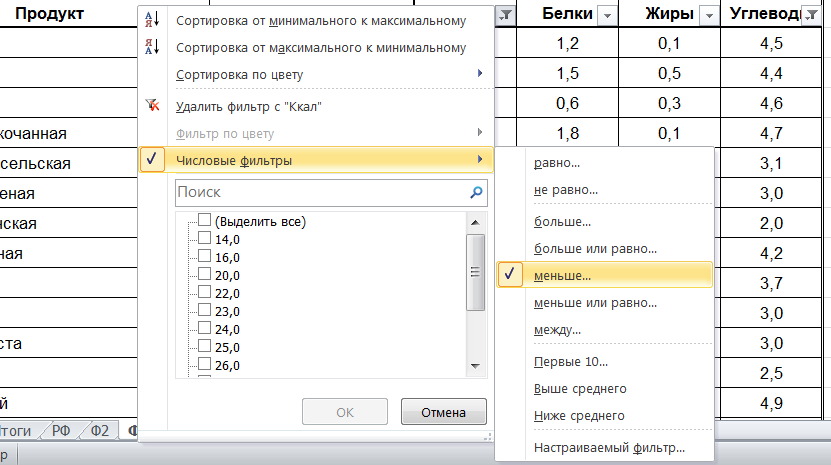The width and height of the screenshot is (831, 465).
Task: Click scroll-up arrow of the values list
Action: point(477,219)
